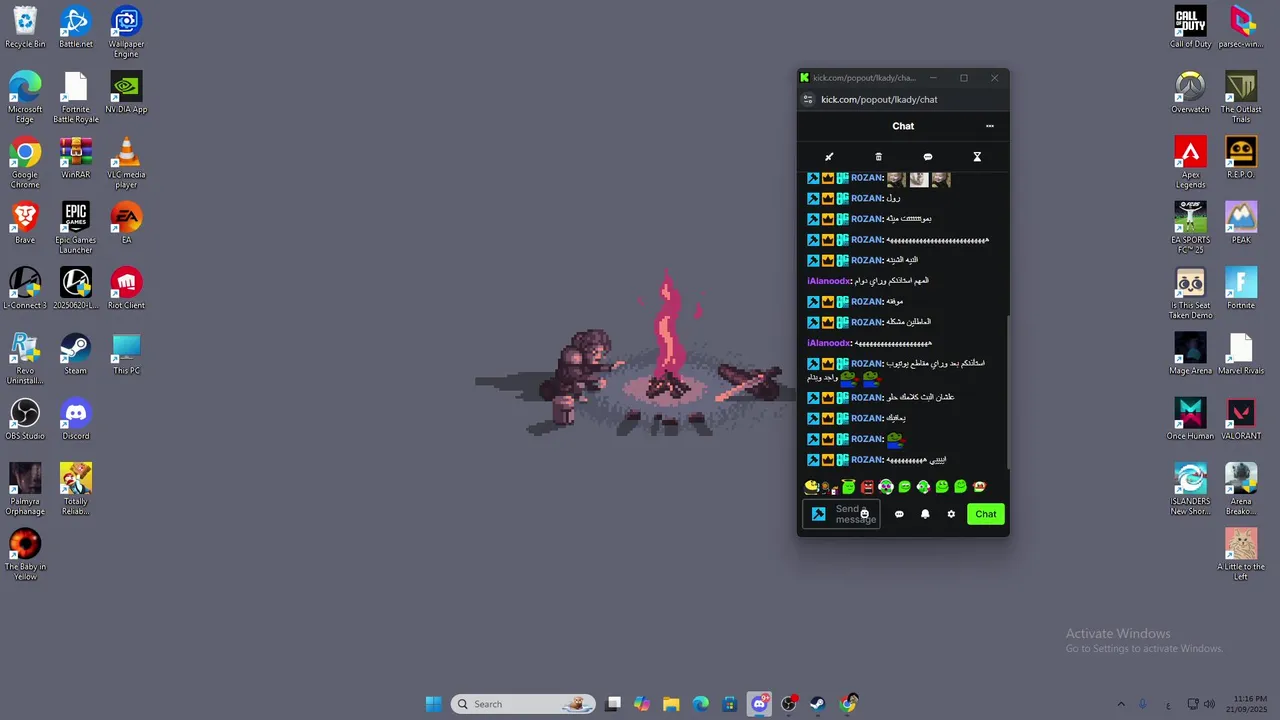Expand hidden system tray icons chevron

(x=1121, y=704)
